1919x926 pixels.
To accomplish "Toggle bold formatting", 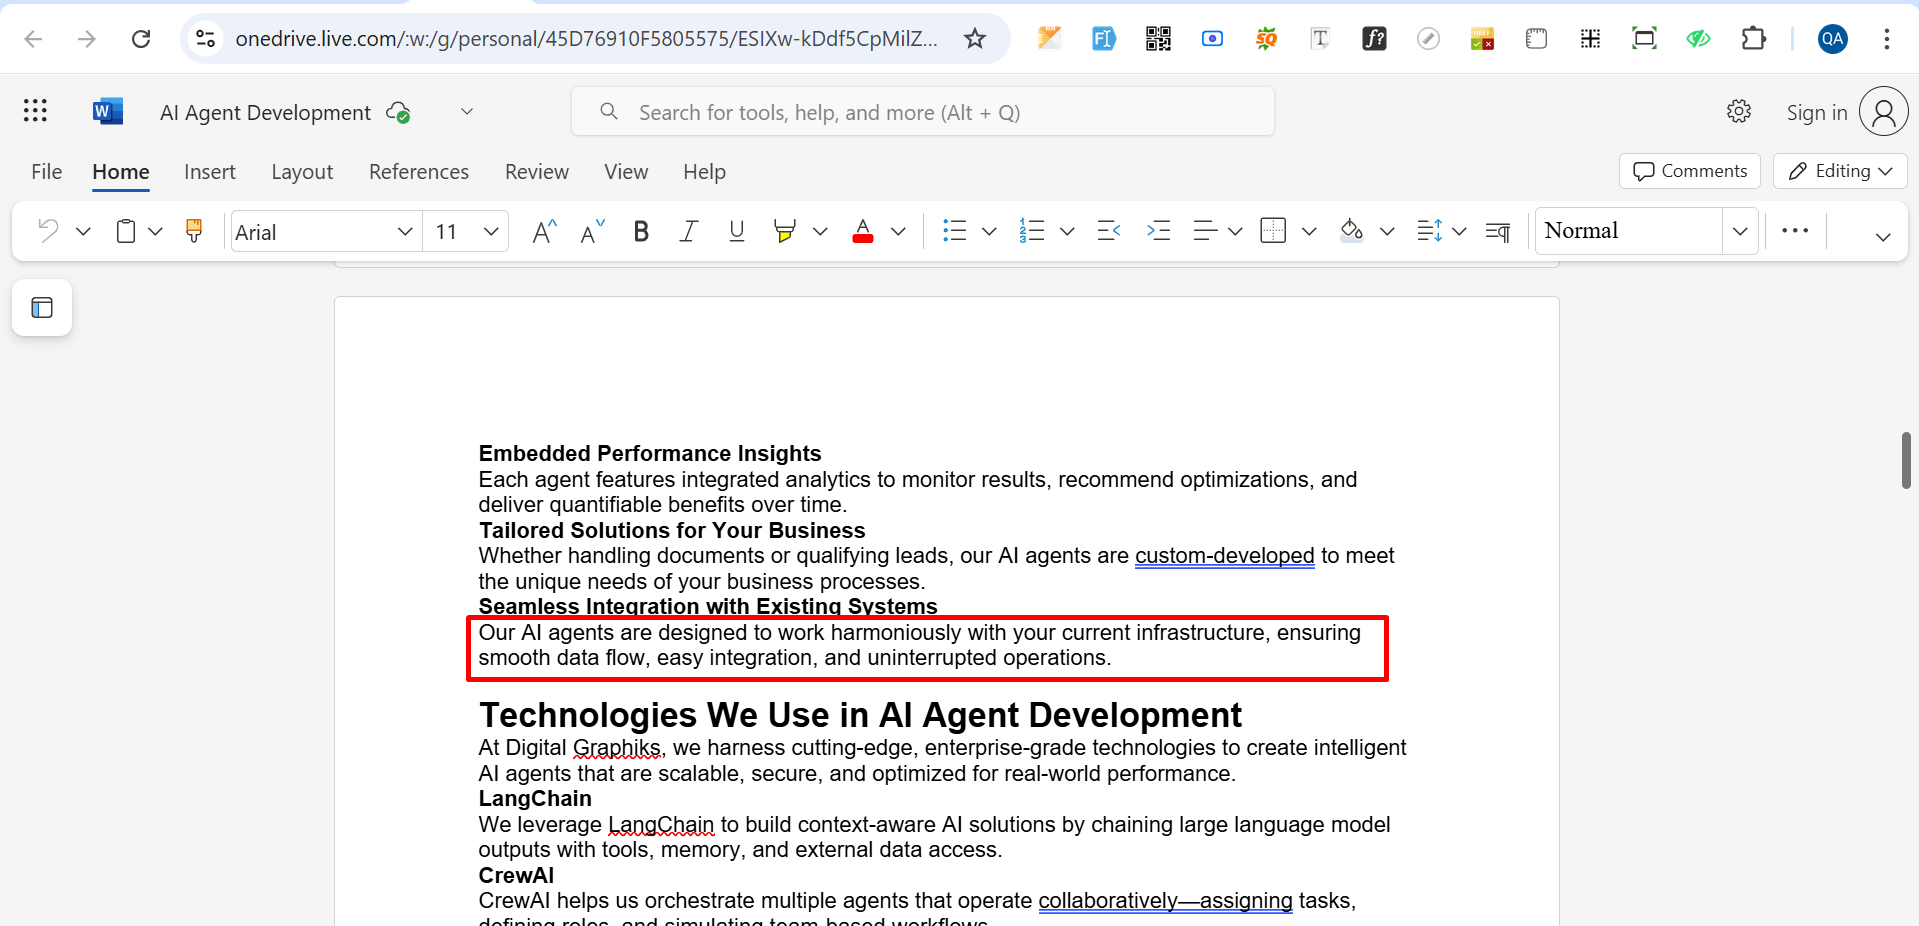I will point(641,232).
